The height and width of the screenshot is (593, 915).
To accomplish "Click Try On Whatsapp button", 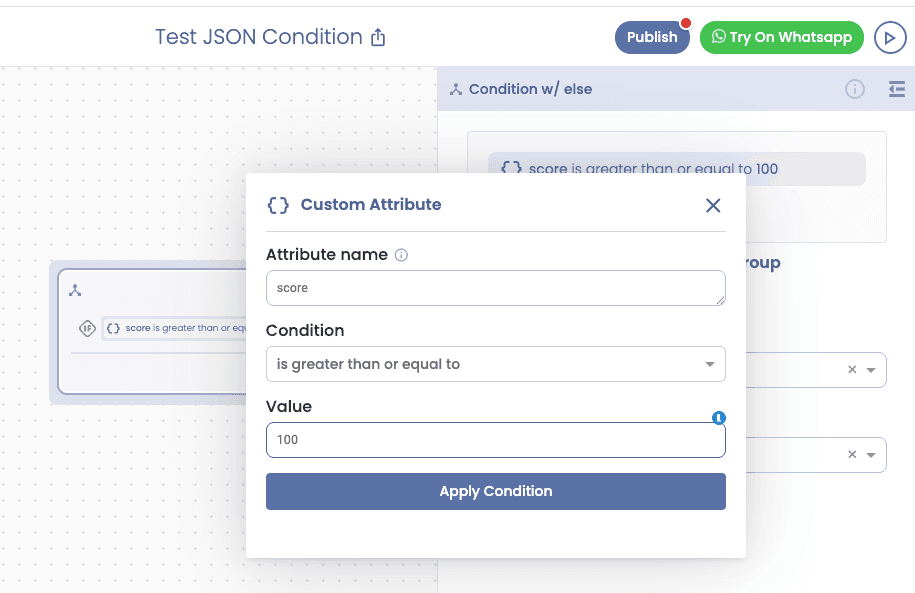I will click(x=782, y=37).
